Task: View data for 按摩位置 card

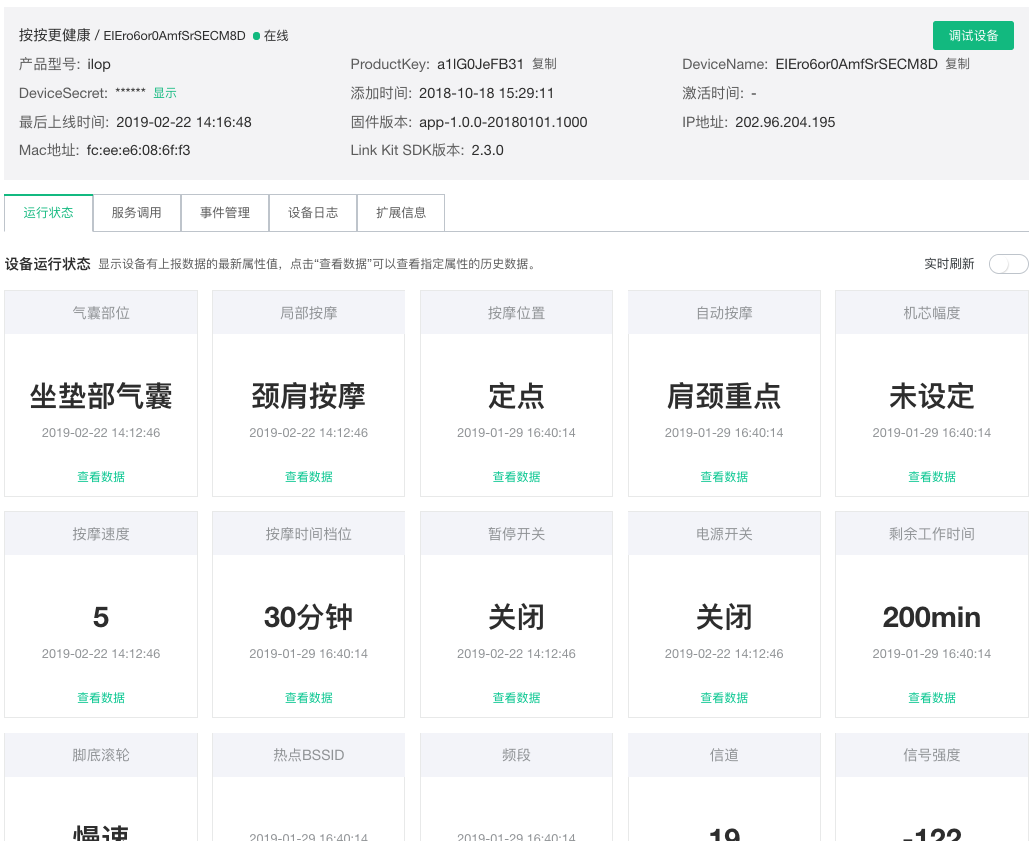Action: coord(516,477)
